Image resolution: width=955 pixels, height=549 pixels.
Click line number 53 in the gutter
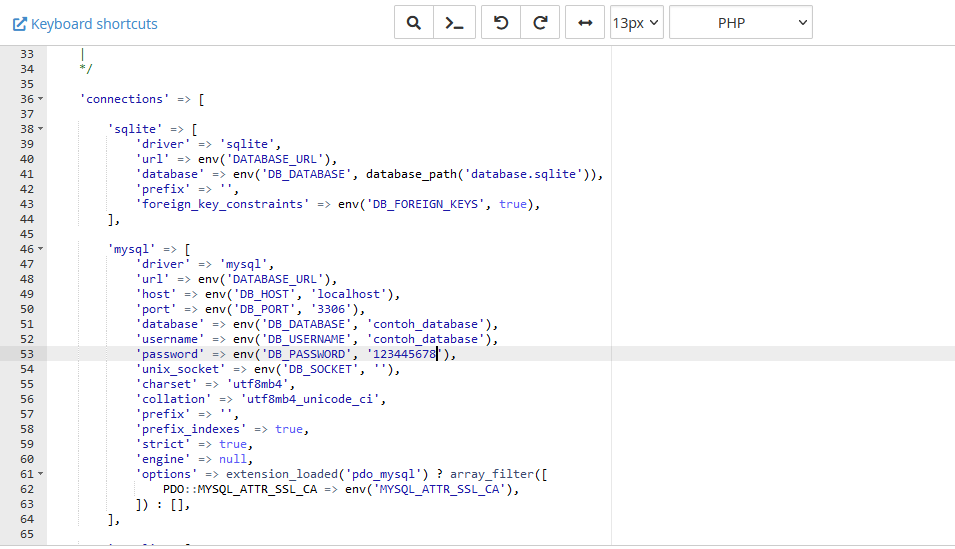coord(26,354)
